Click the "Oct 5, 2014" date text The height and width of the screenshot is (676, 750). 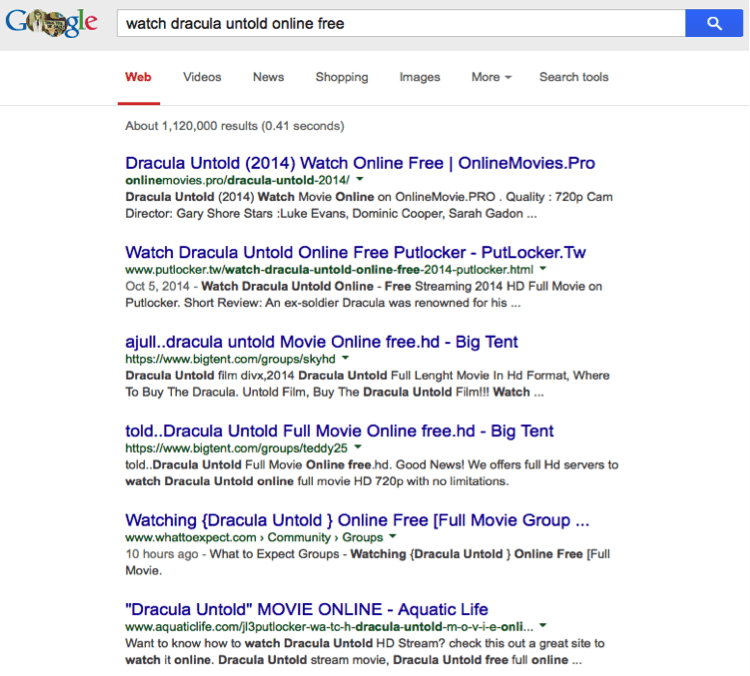point(157,287)
